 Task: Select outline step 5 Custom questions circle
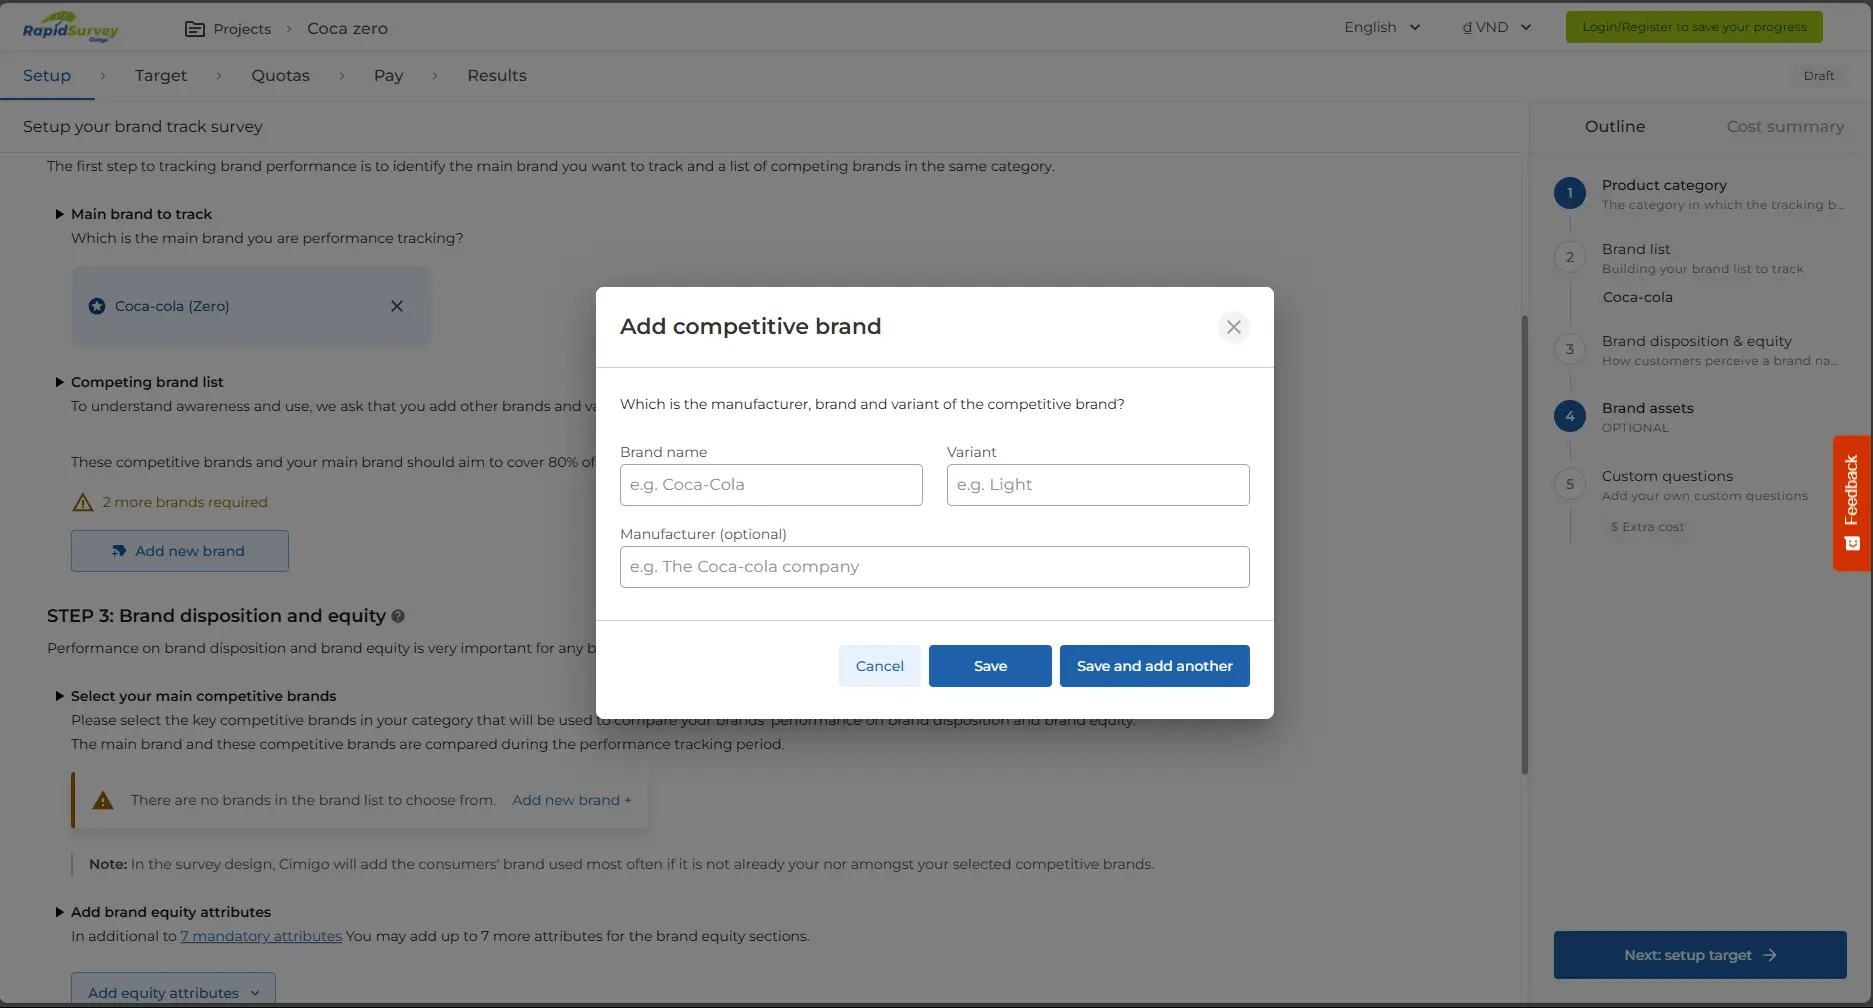coord(1569,484)
